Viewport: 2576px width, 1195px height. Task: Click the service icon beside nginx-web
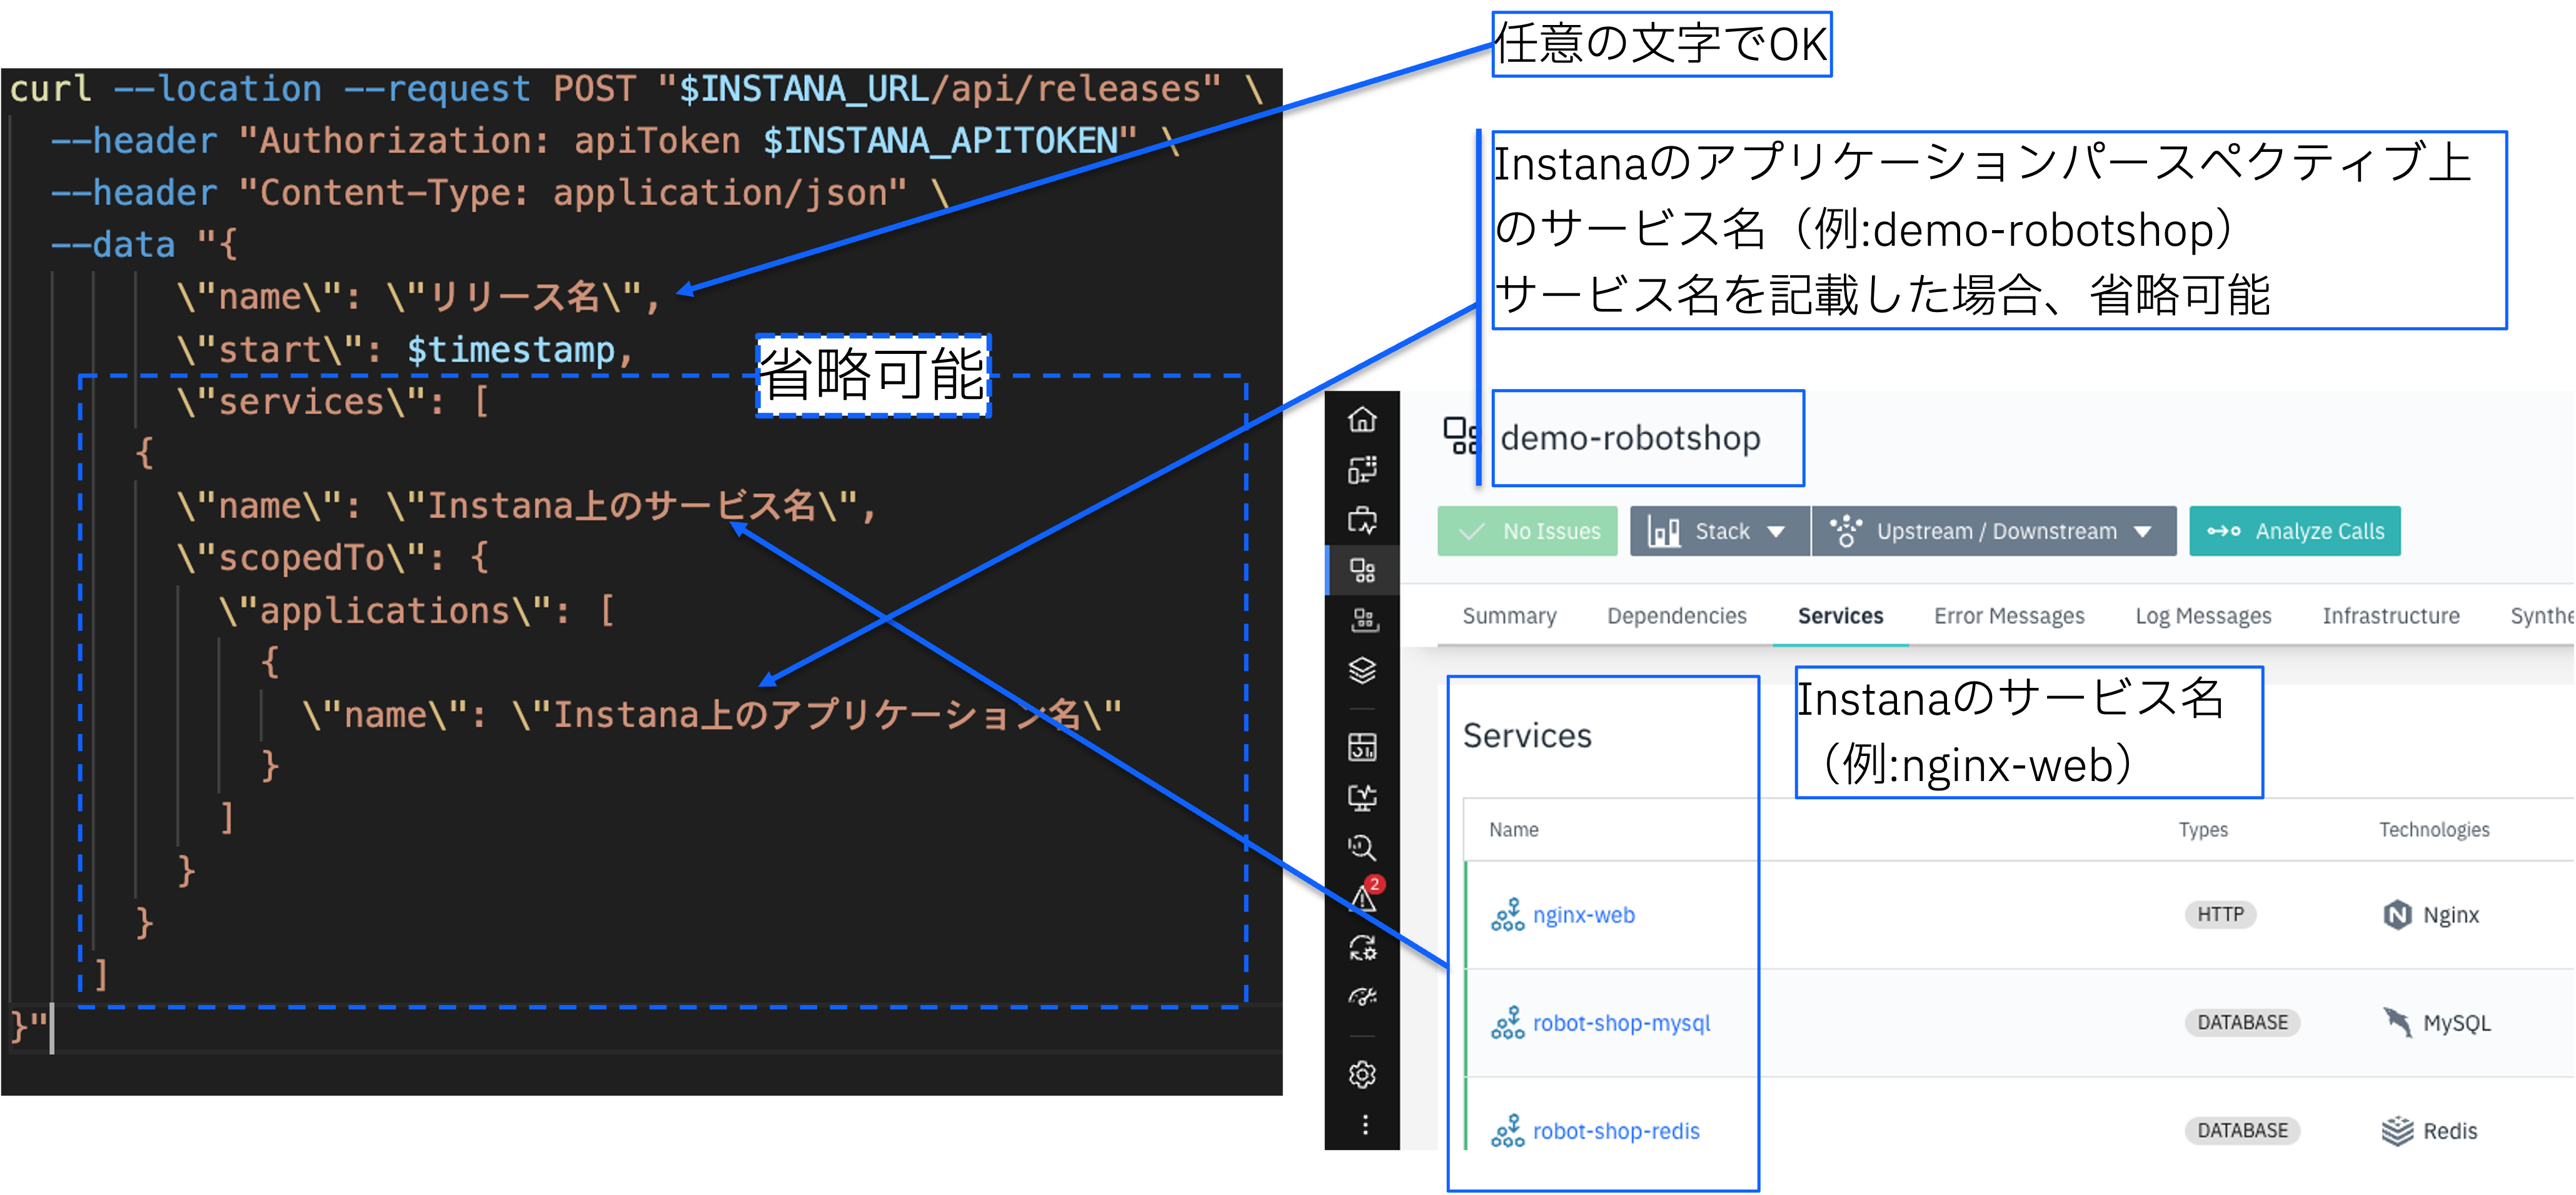point(1507,915)
